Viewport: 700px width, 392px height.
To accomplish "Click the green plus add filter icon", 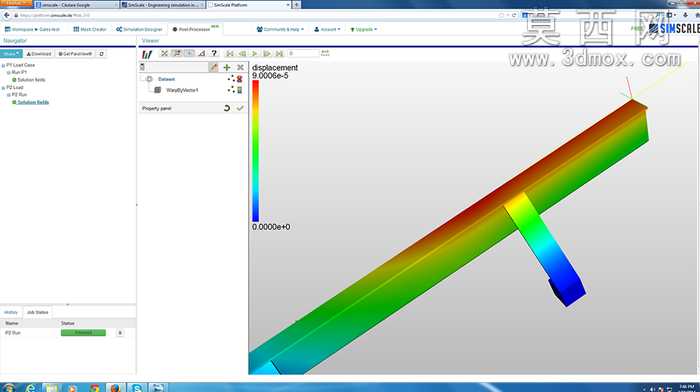I will [227, 67].
